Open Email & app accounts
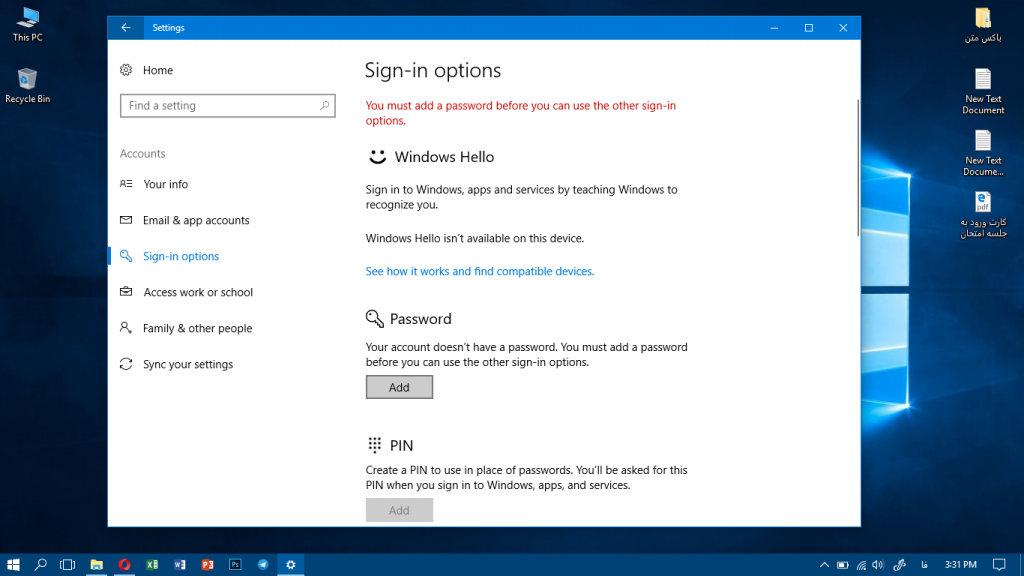This screenshot has height=576, width=1024. pos(196,220)
